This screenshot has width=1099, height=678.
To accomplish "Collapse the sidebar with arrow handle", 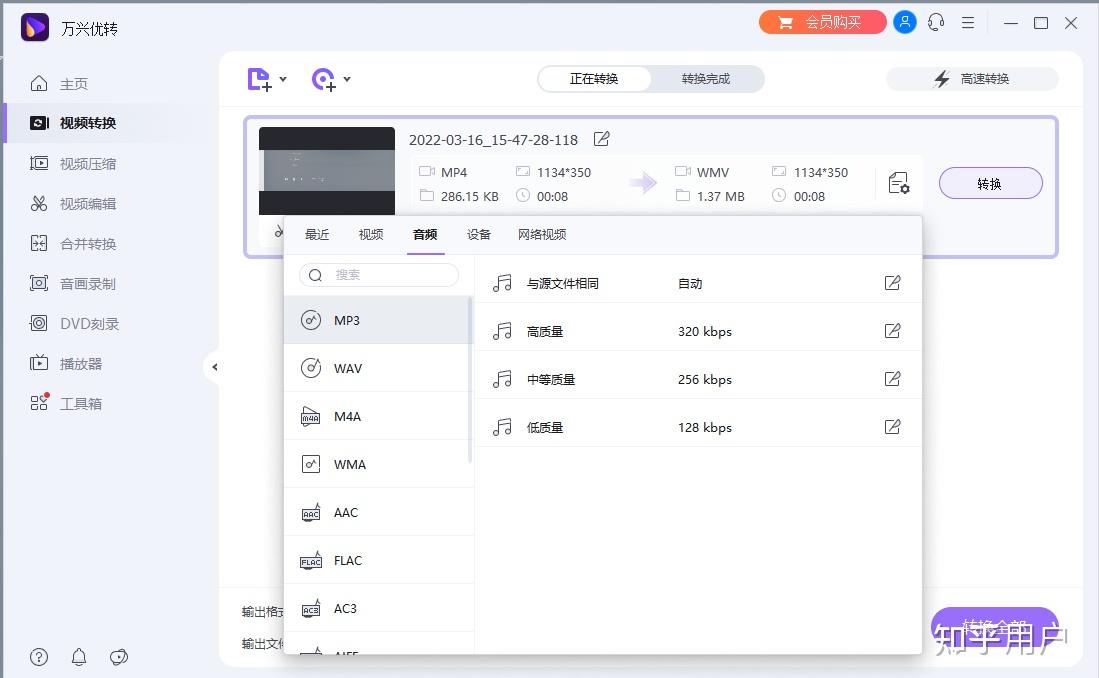I will 214,367.
